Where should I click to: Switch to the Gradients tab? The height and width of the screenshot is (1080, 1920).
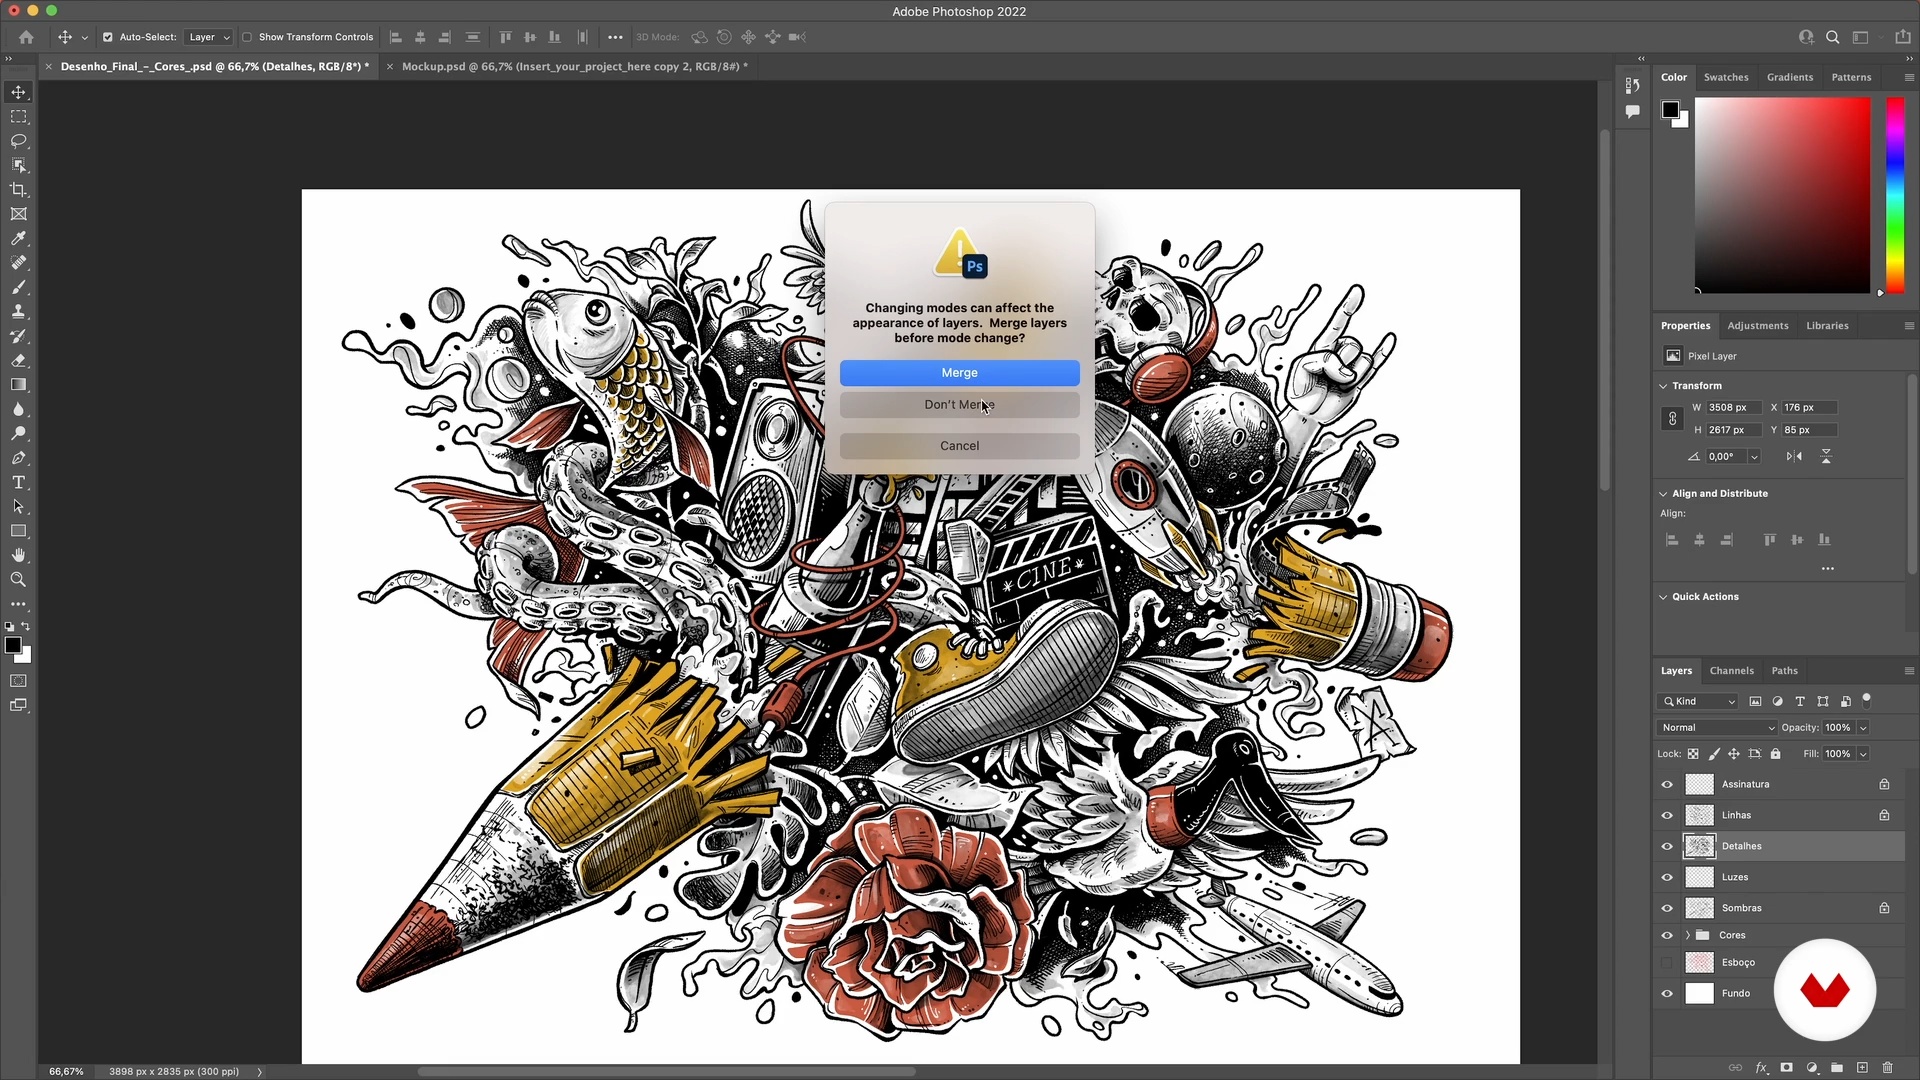coord(1790,77)
